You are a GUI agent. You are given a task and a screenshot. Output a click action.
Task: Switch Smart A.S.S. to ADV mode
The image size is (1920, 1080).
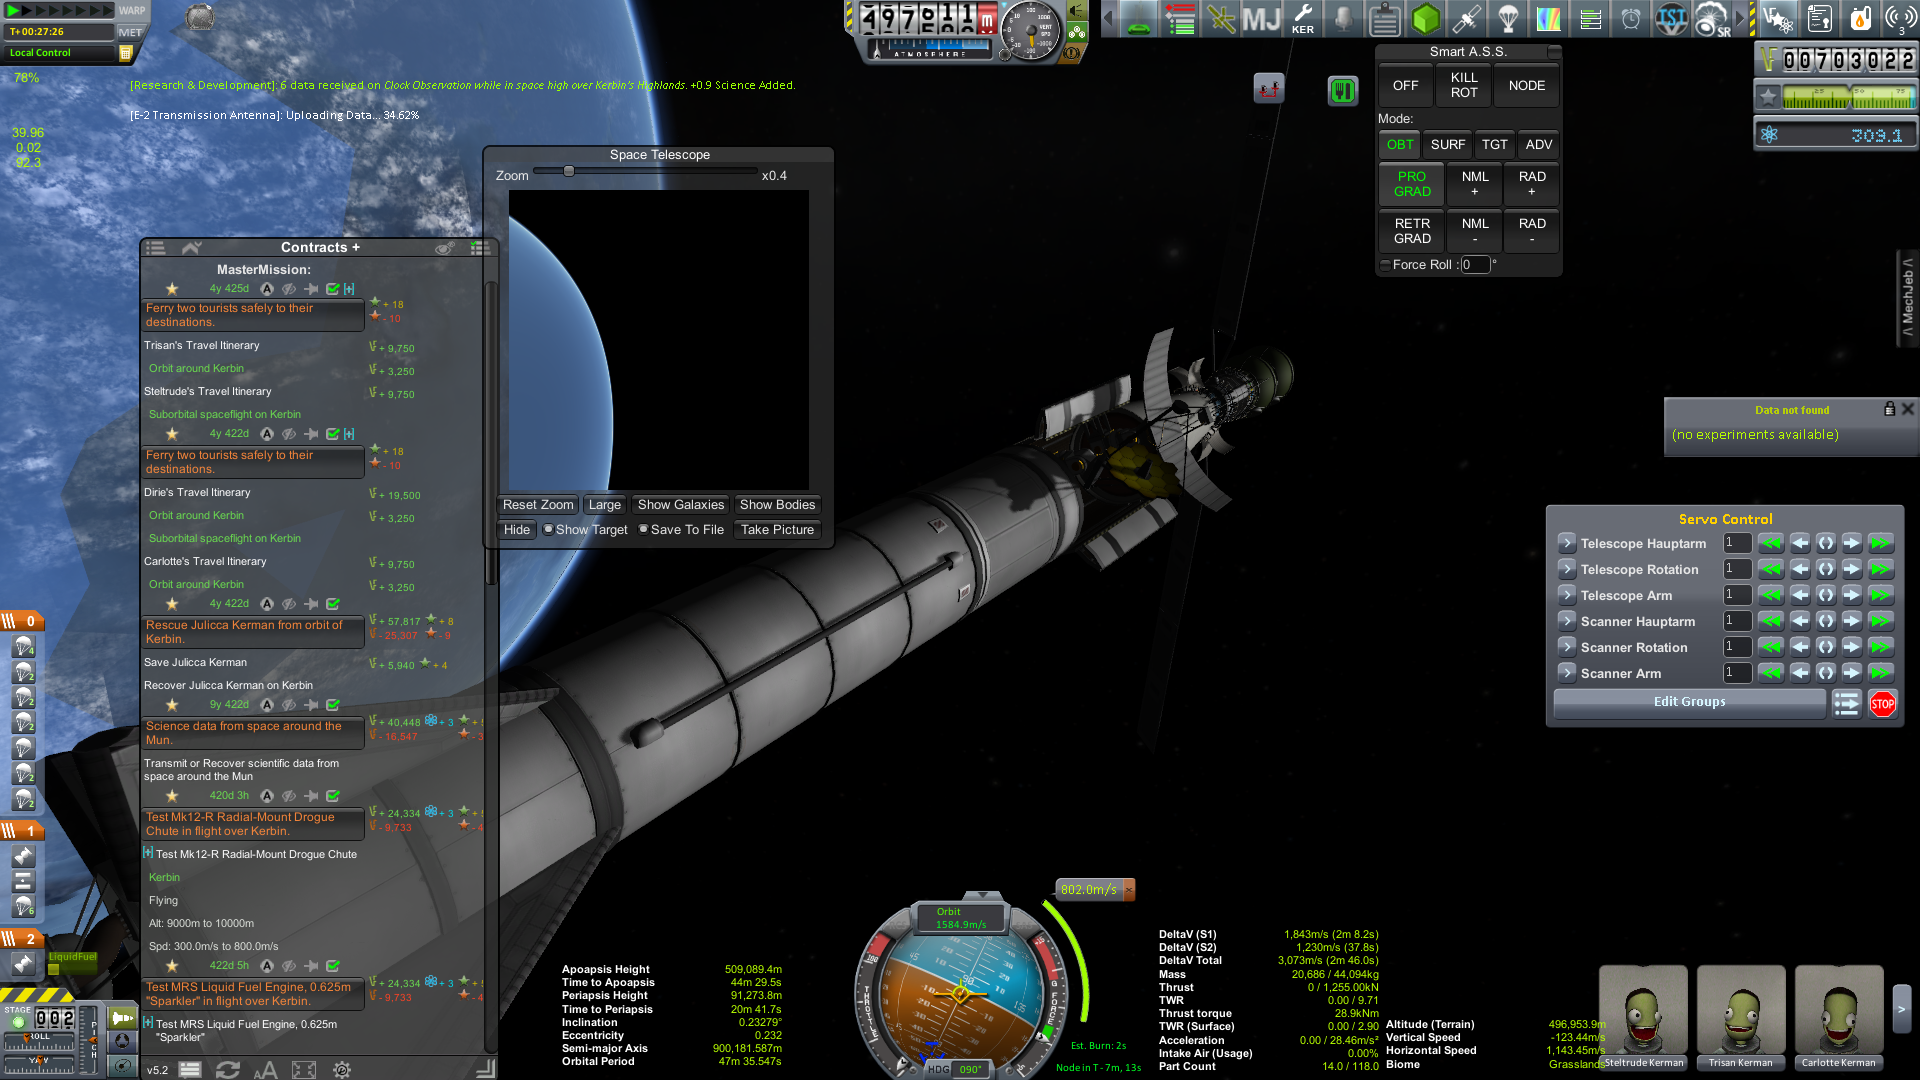(x=1538, y=145)
